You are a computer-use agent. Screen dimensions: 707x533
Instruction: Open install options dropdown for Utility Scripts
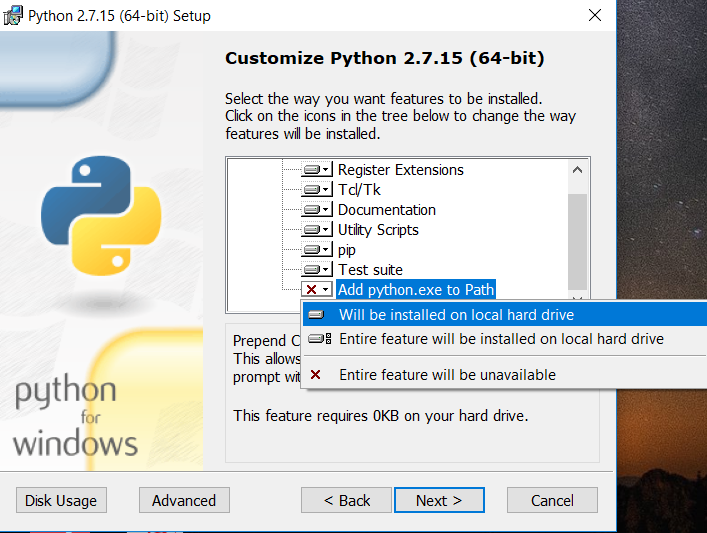coord(317,230)
